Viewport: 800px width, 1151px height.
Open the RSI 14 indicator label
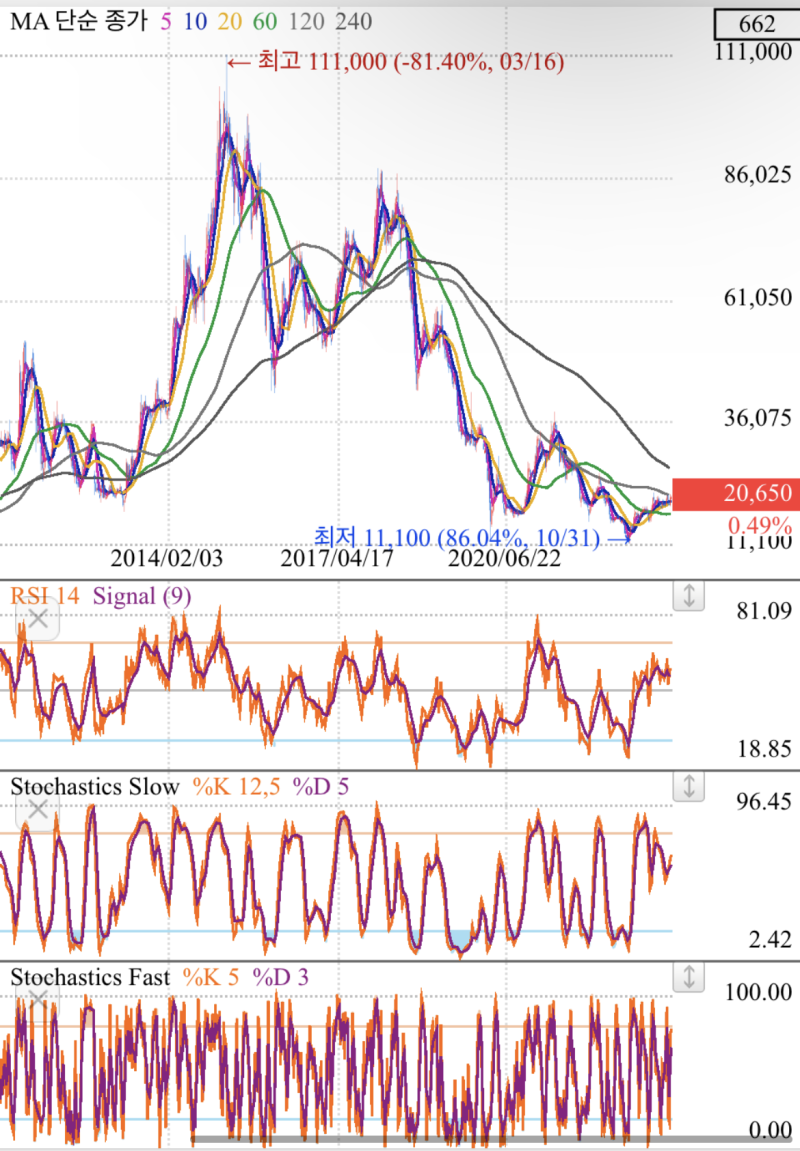[45, 595]
